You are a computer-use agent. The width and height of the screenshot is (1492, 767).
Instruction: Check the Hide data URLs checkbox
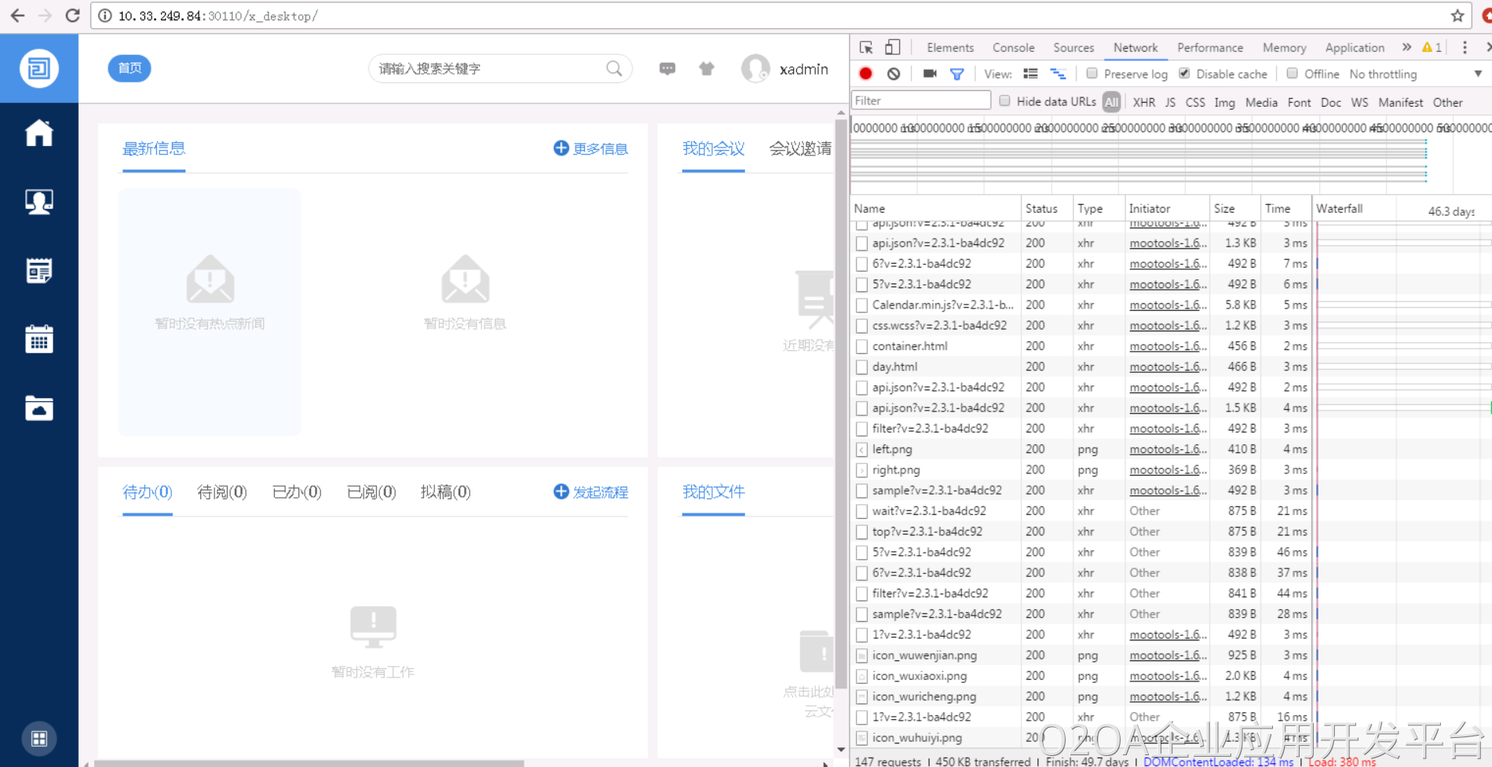(x=1005, y=101)
